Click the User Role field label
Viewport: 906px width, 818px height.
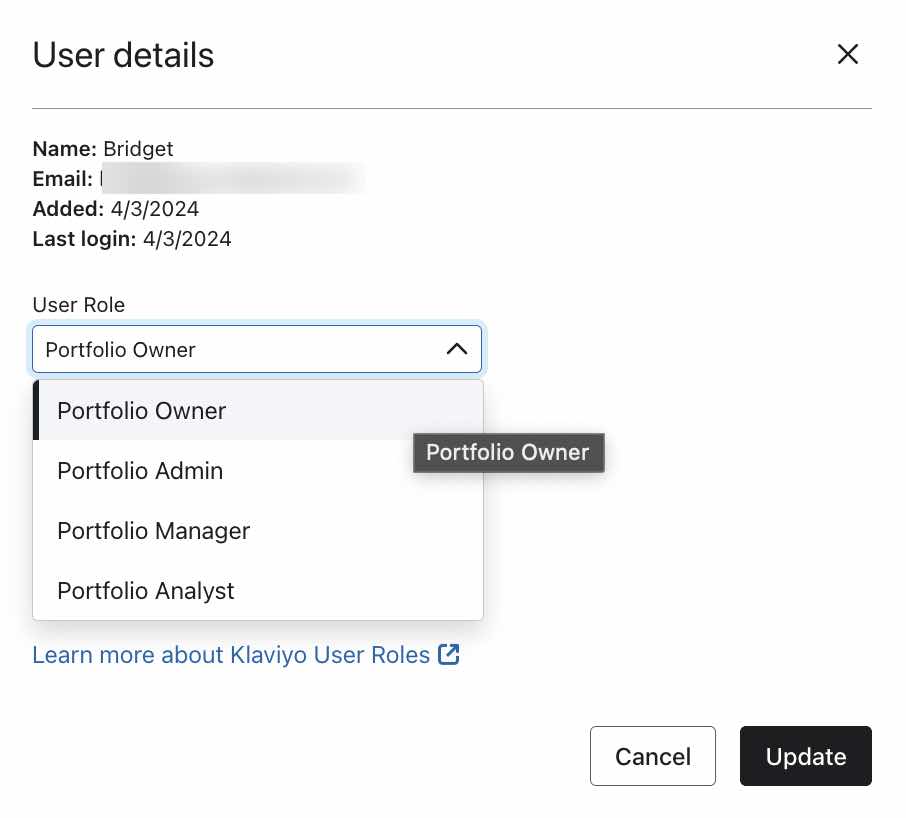(x=79, y=305)
